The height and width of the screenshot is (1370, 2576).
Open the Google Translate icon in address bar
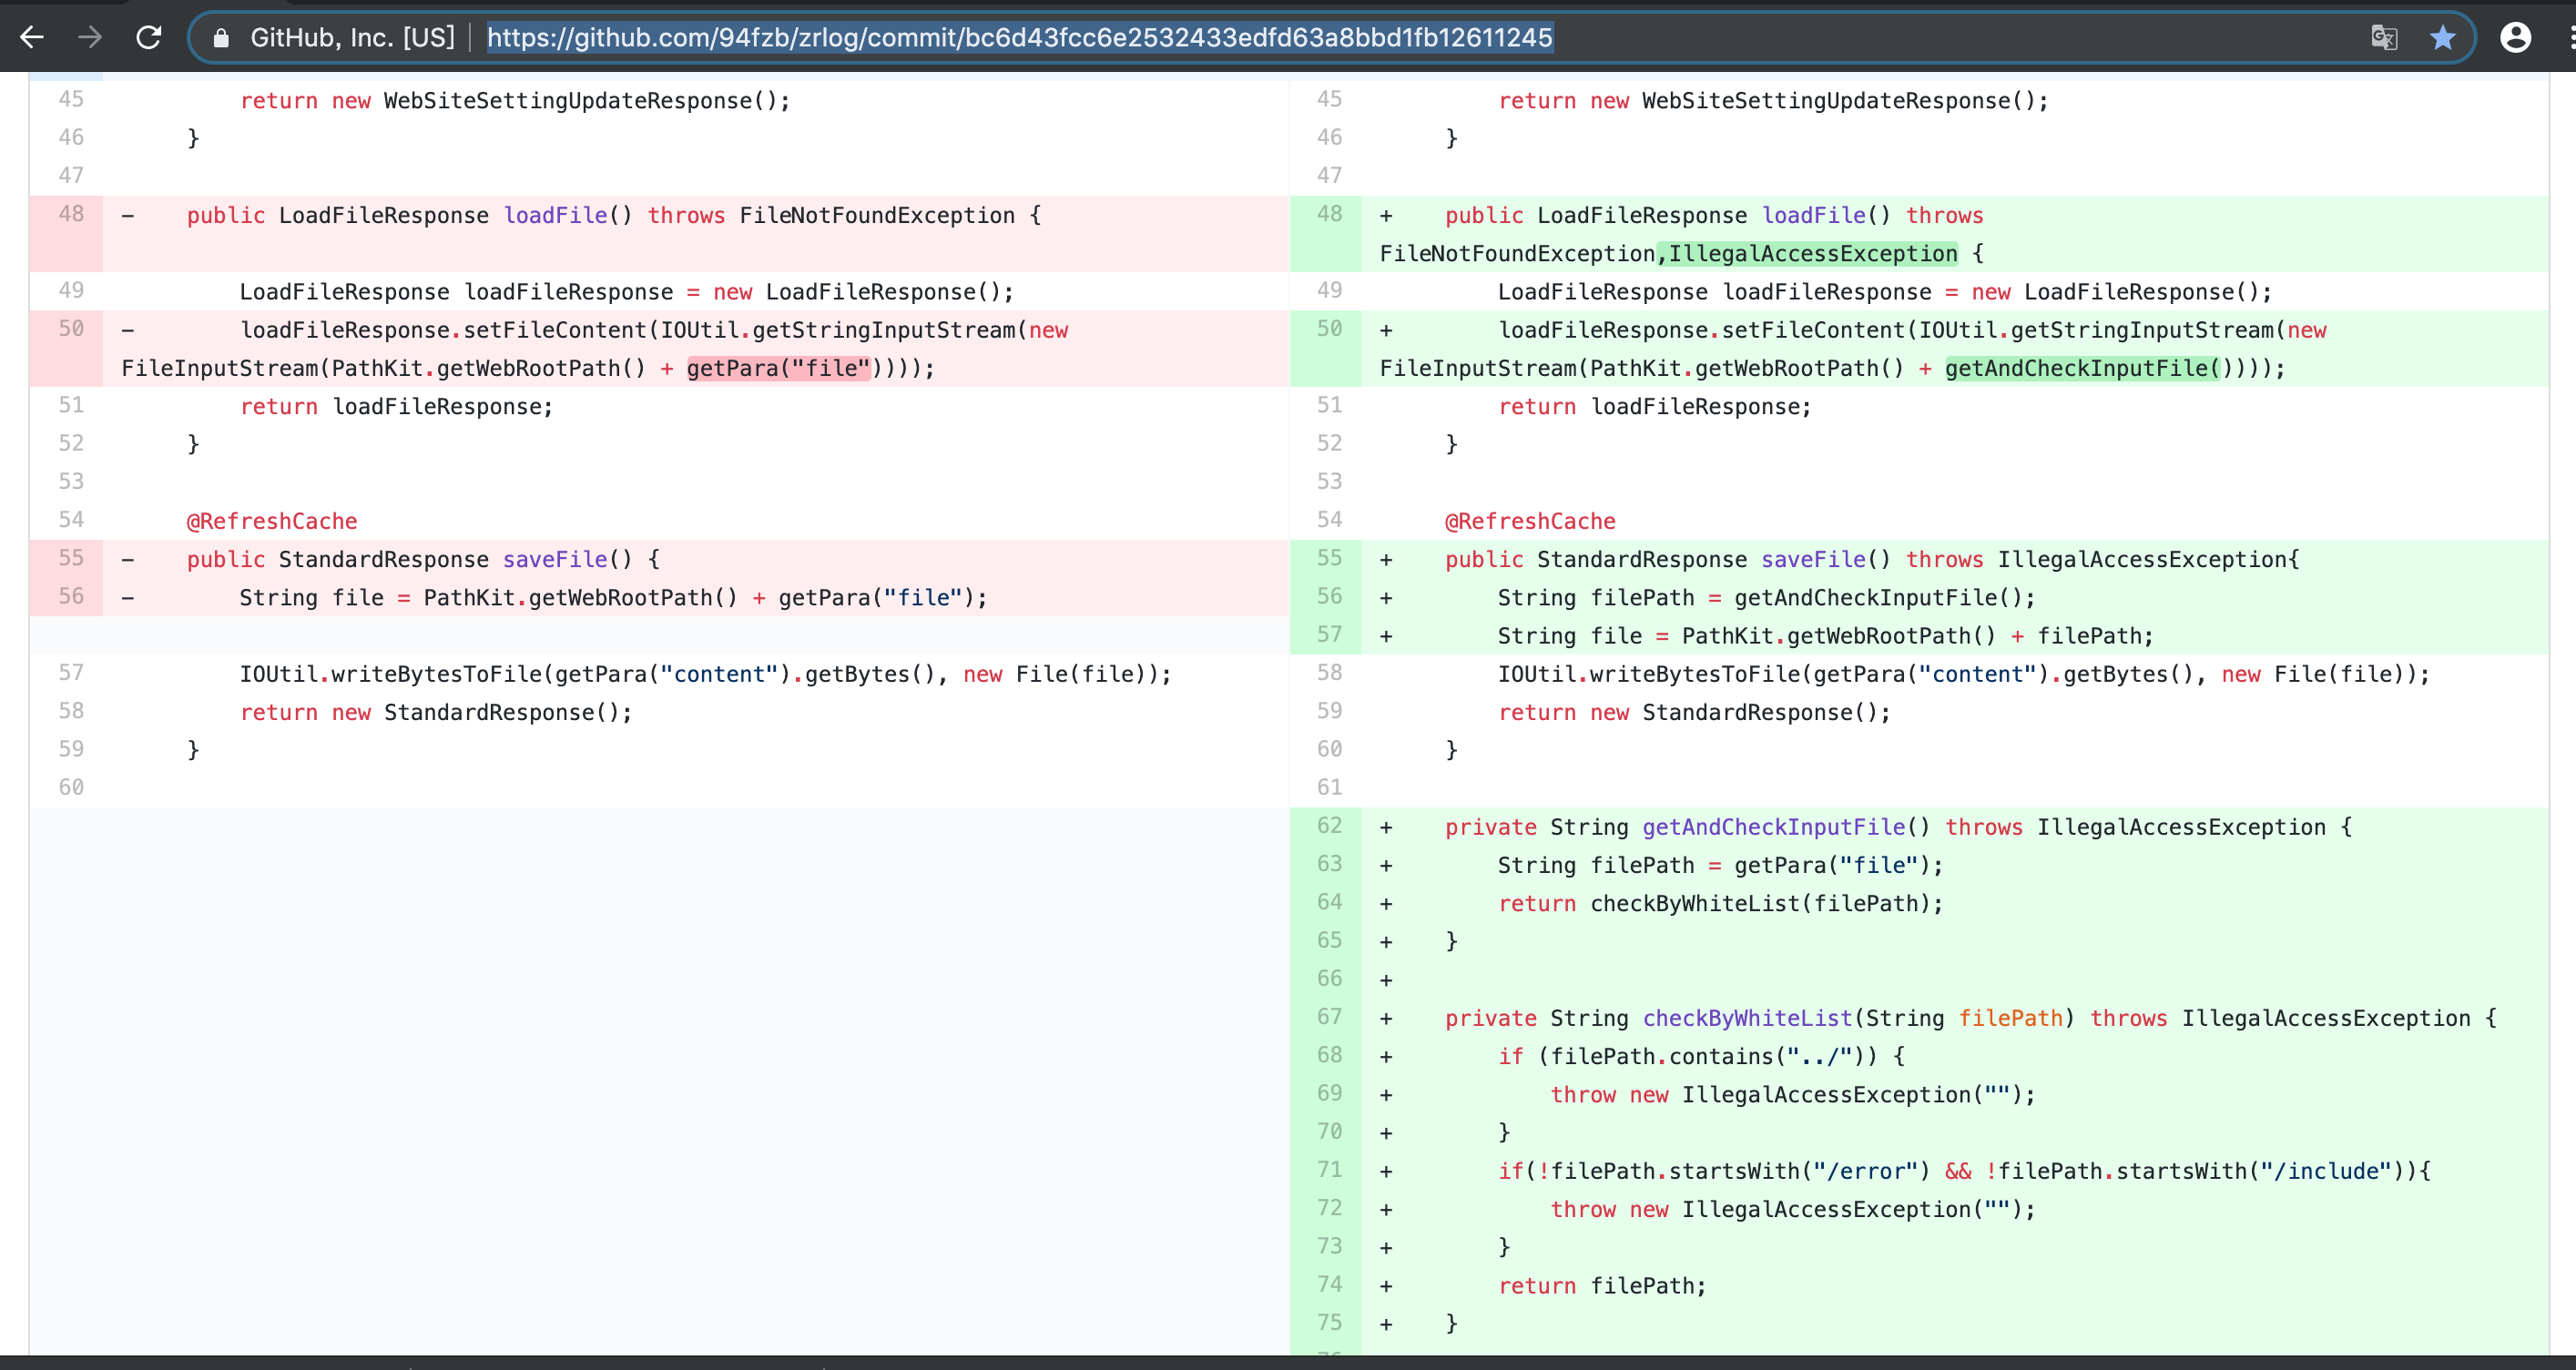coord(2384,37)
